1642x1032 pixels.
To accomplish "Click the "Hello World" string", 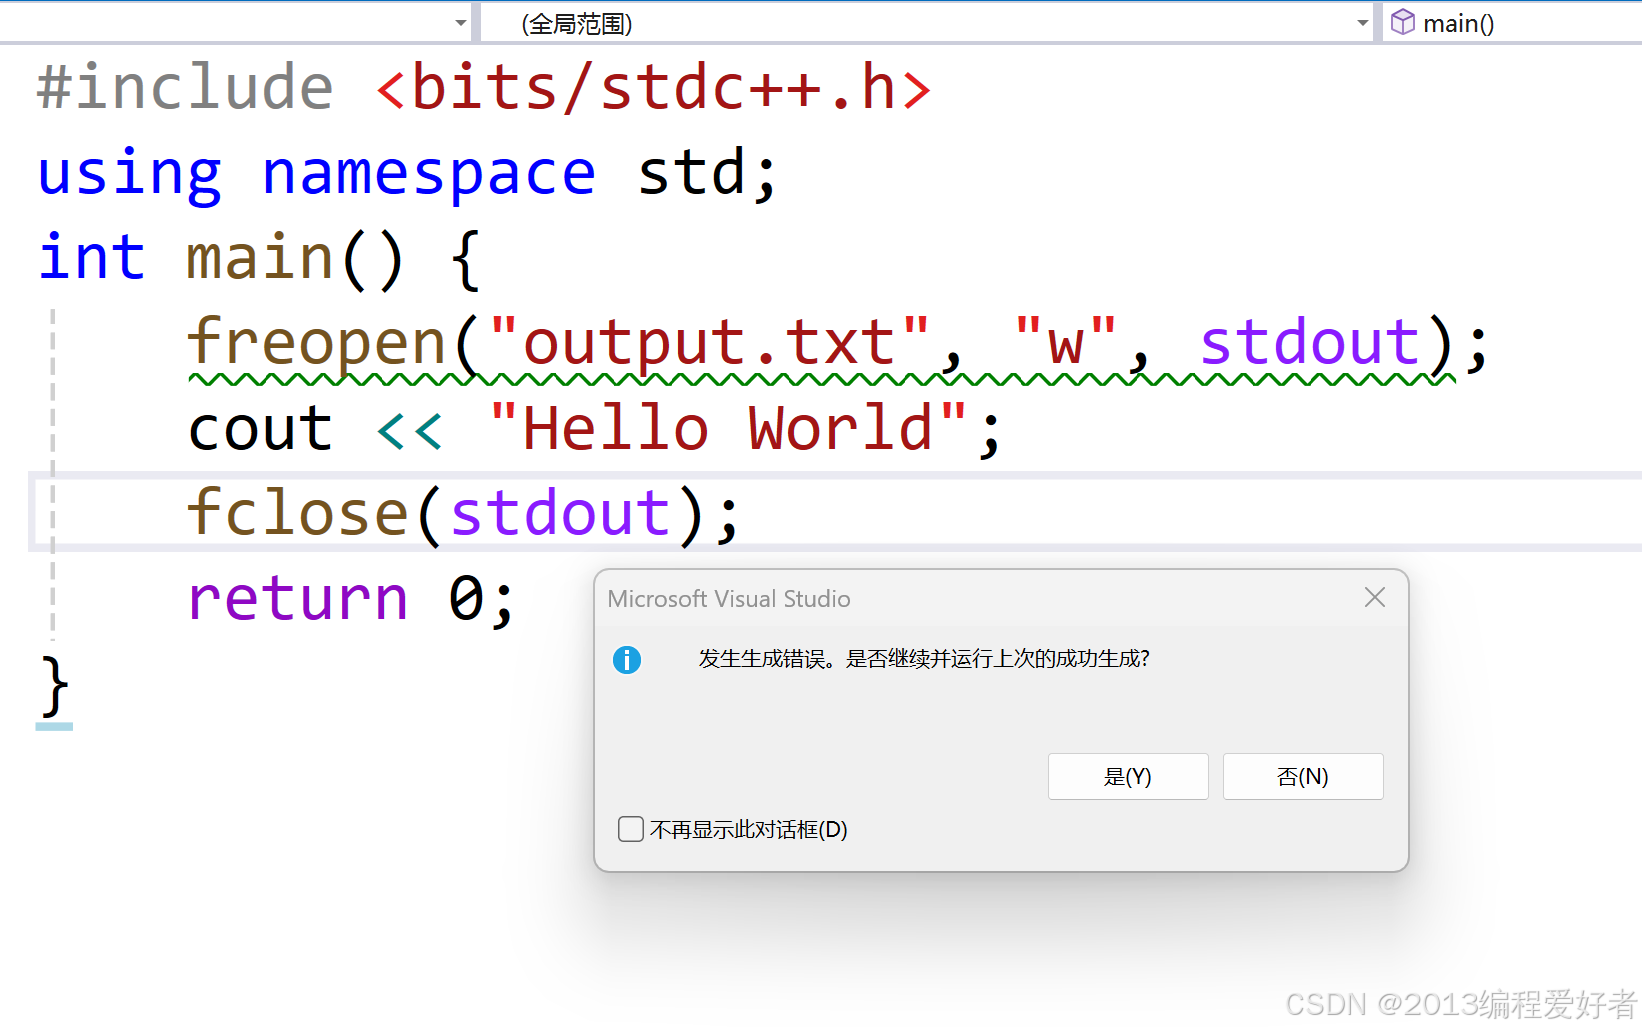I will (x=728, y=428).
